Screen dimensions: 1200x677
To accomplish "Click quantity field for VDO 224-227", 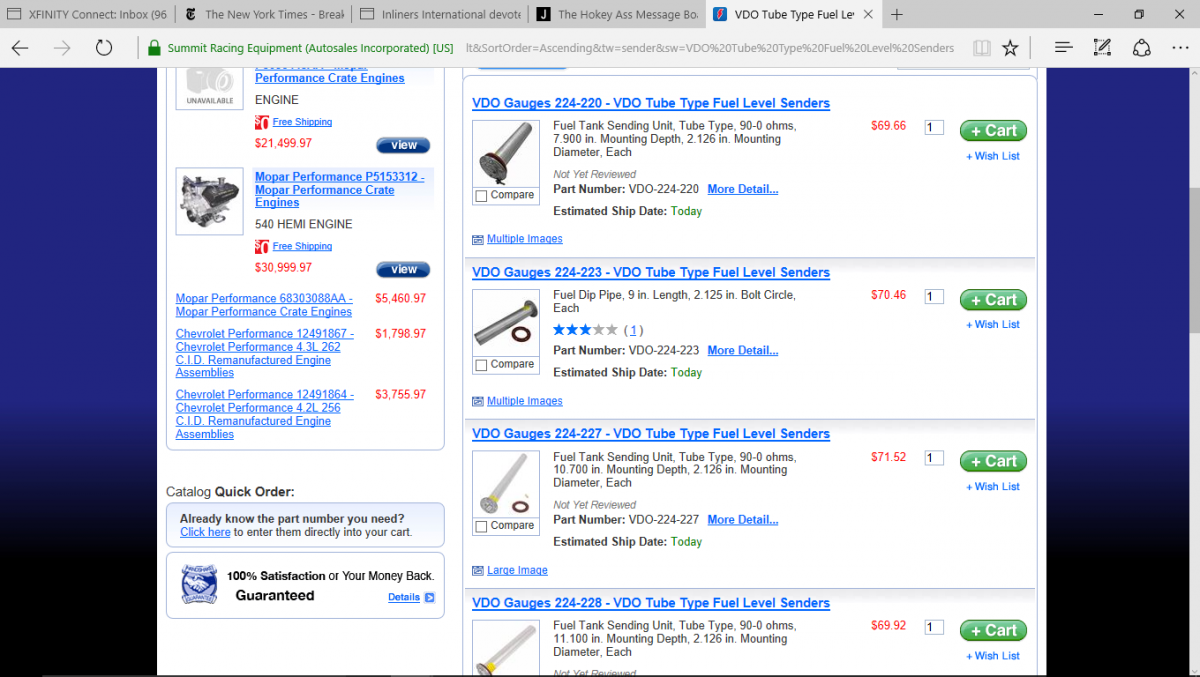I will click(934, 458).
